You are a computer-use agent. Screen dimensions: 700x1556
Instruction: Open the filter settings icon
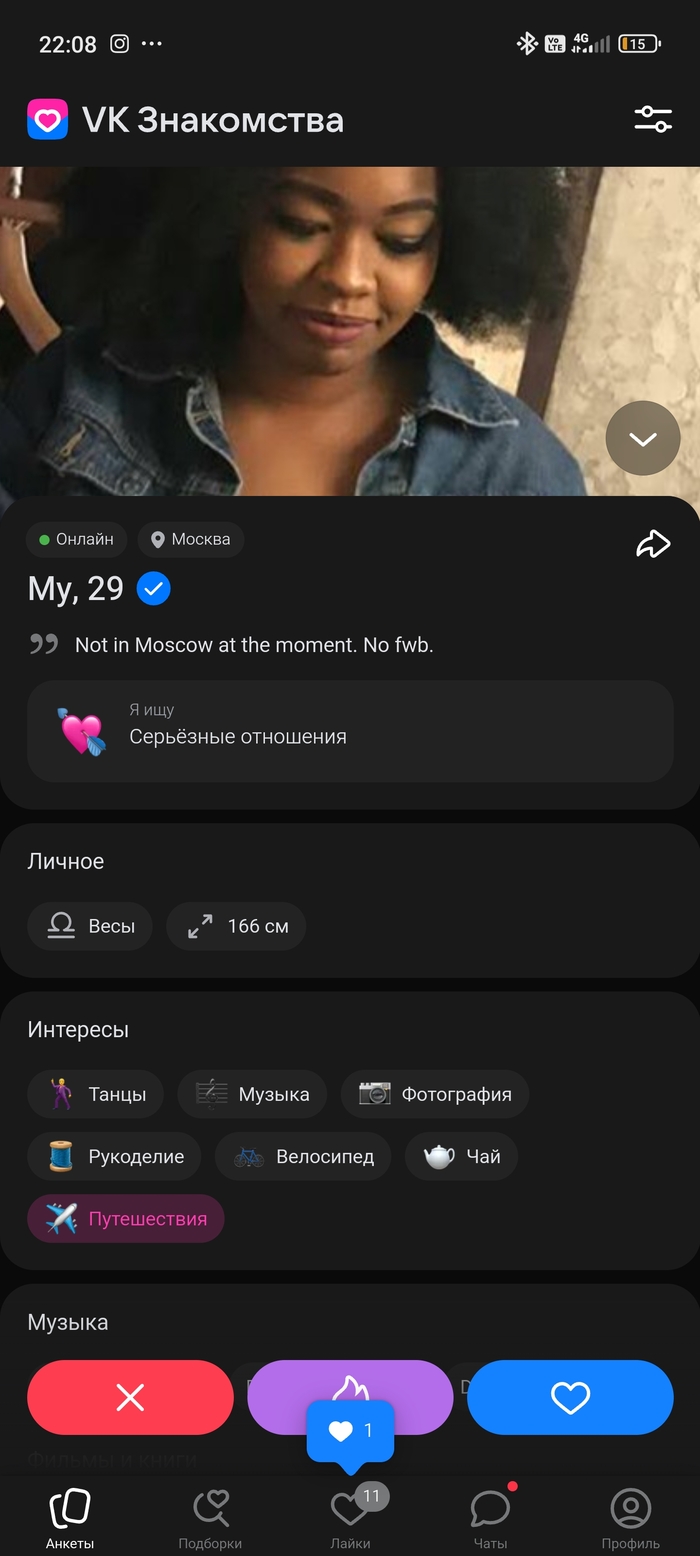[x=652, y=120]
